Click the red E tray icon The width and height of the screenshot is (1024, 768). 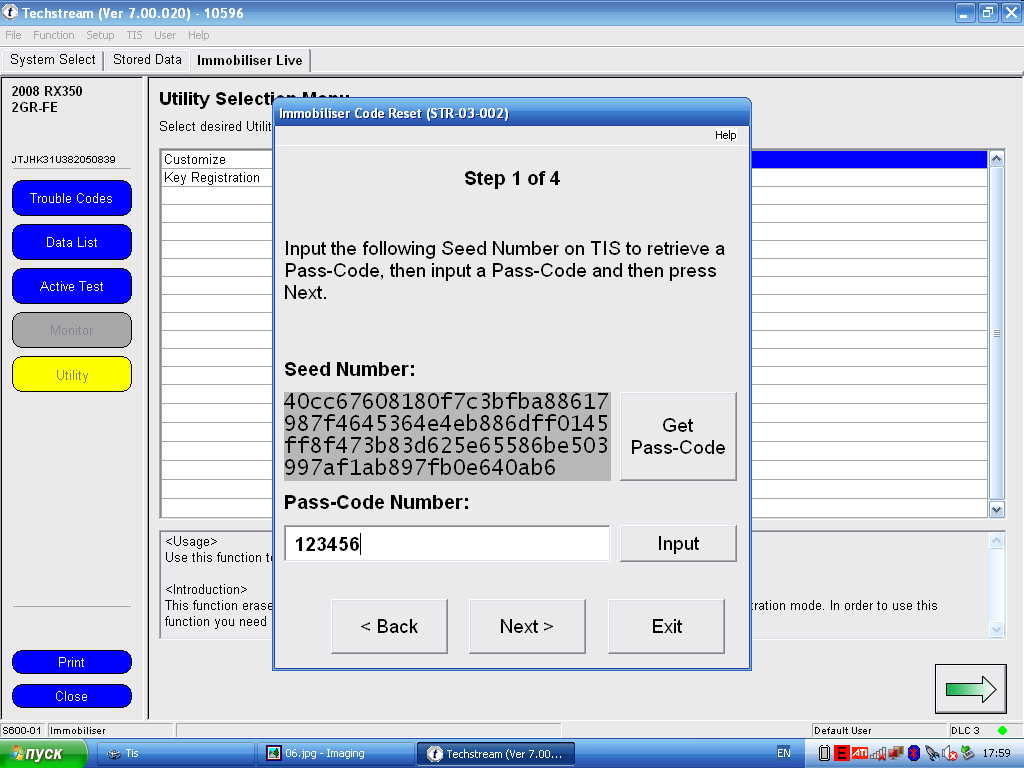[x=842, y=753]
